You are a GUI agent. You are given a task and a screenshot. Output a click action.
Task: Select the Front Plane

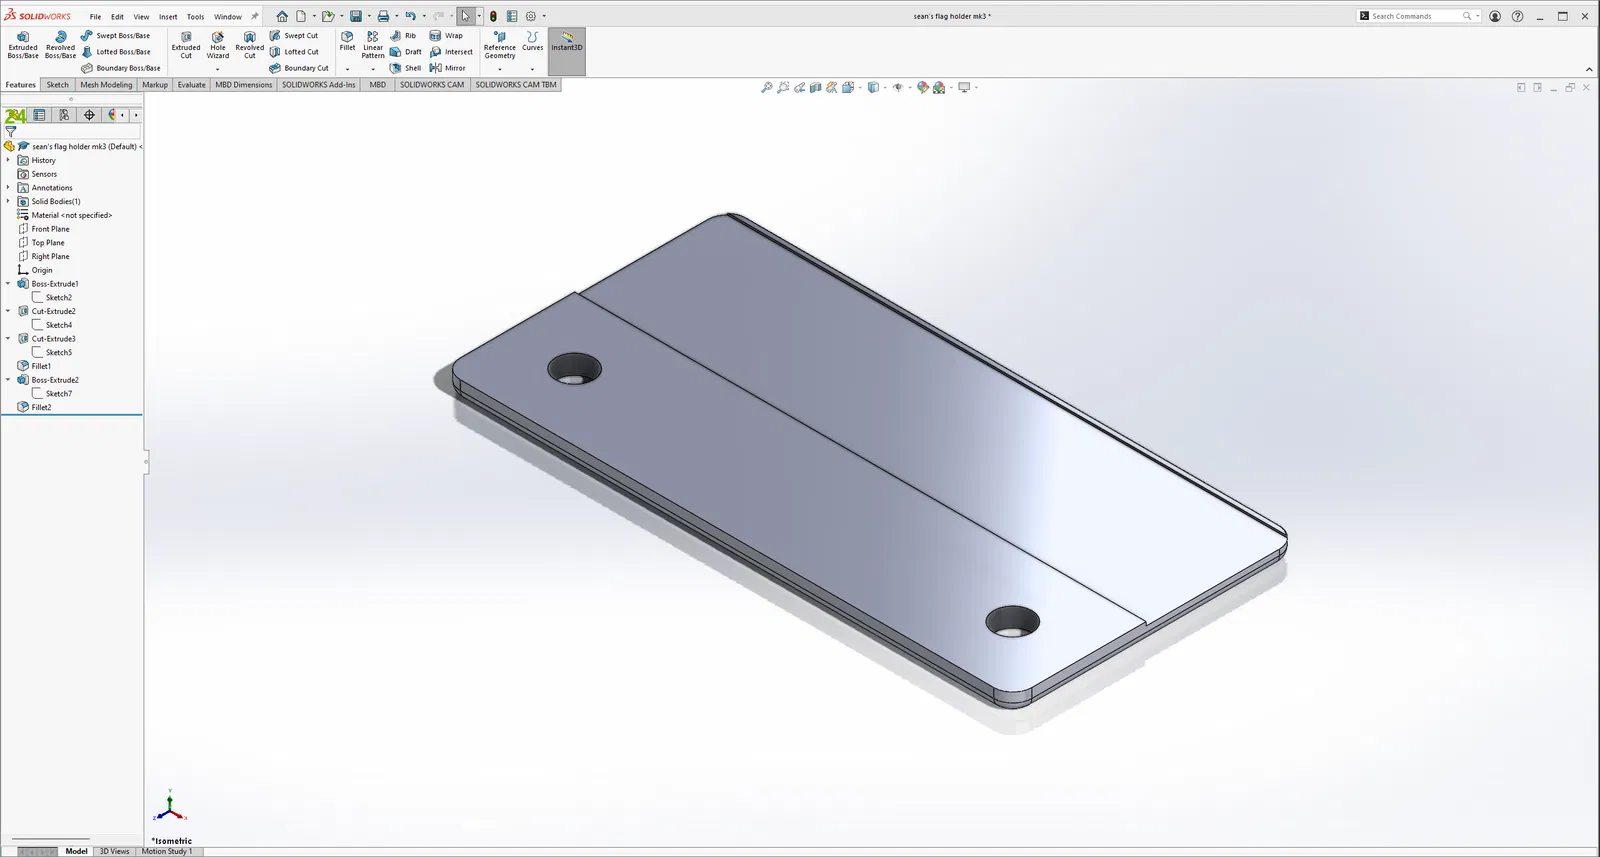(x=43, y=229)
